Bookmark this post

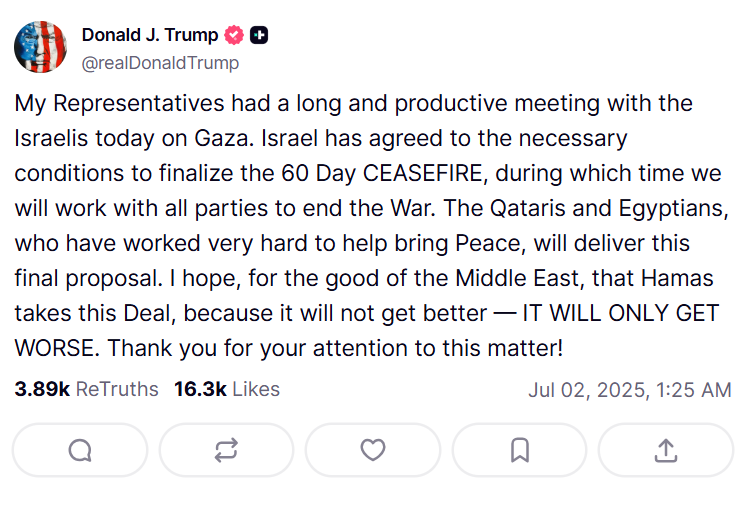click(x=519, y=451)
